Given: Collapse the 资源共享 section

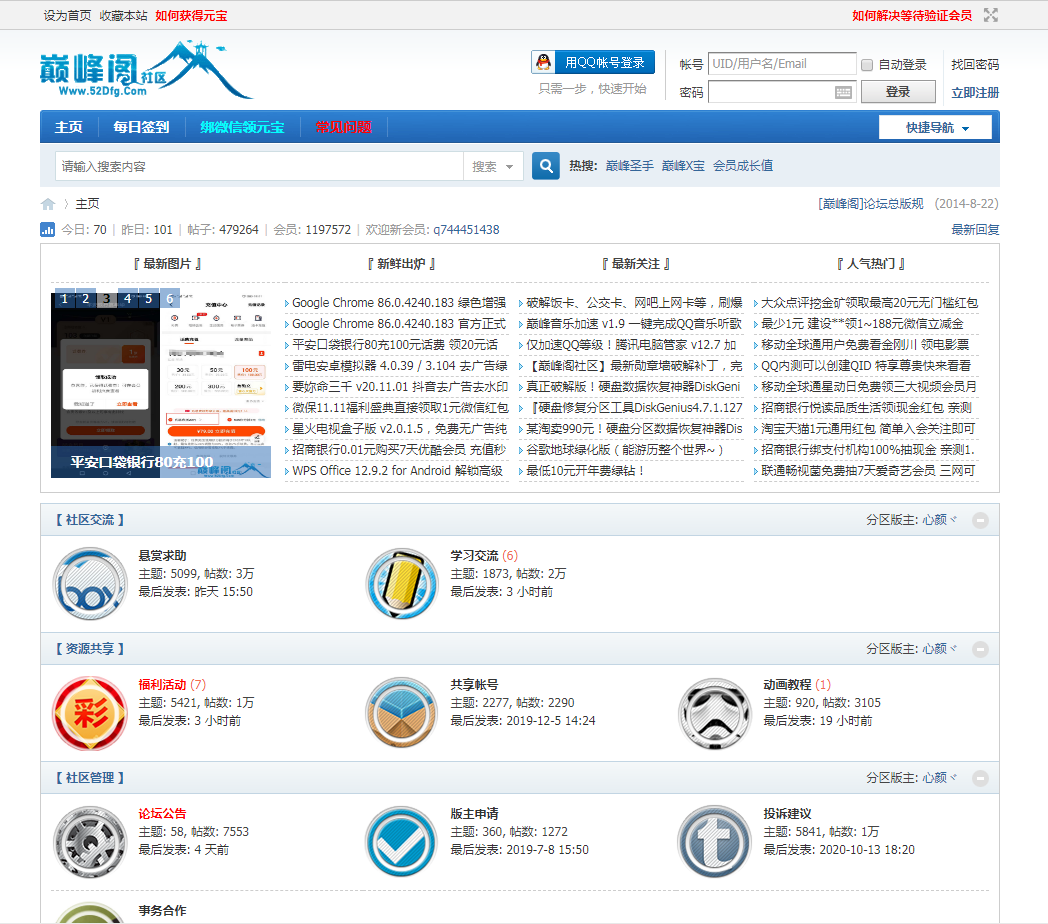Looking at the screenshot, I should tap(981, 649).
